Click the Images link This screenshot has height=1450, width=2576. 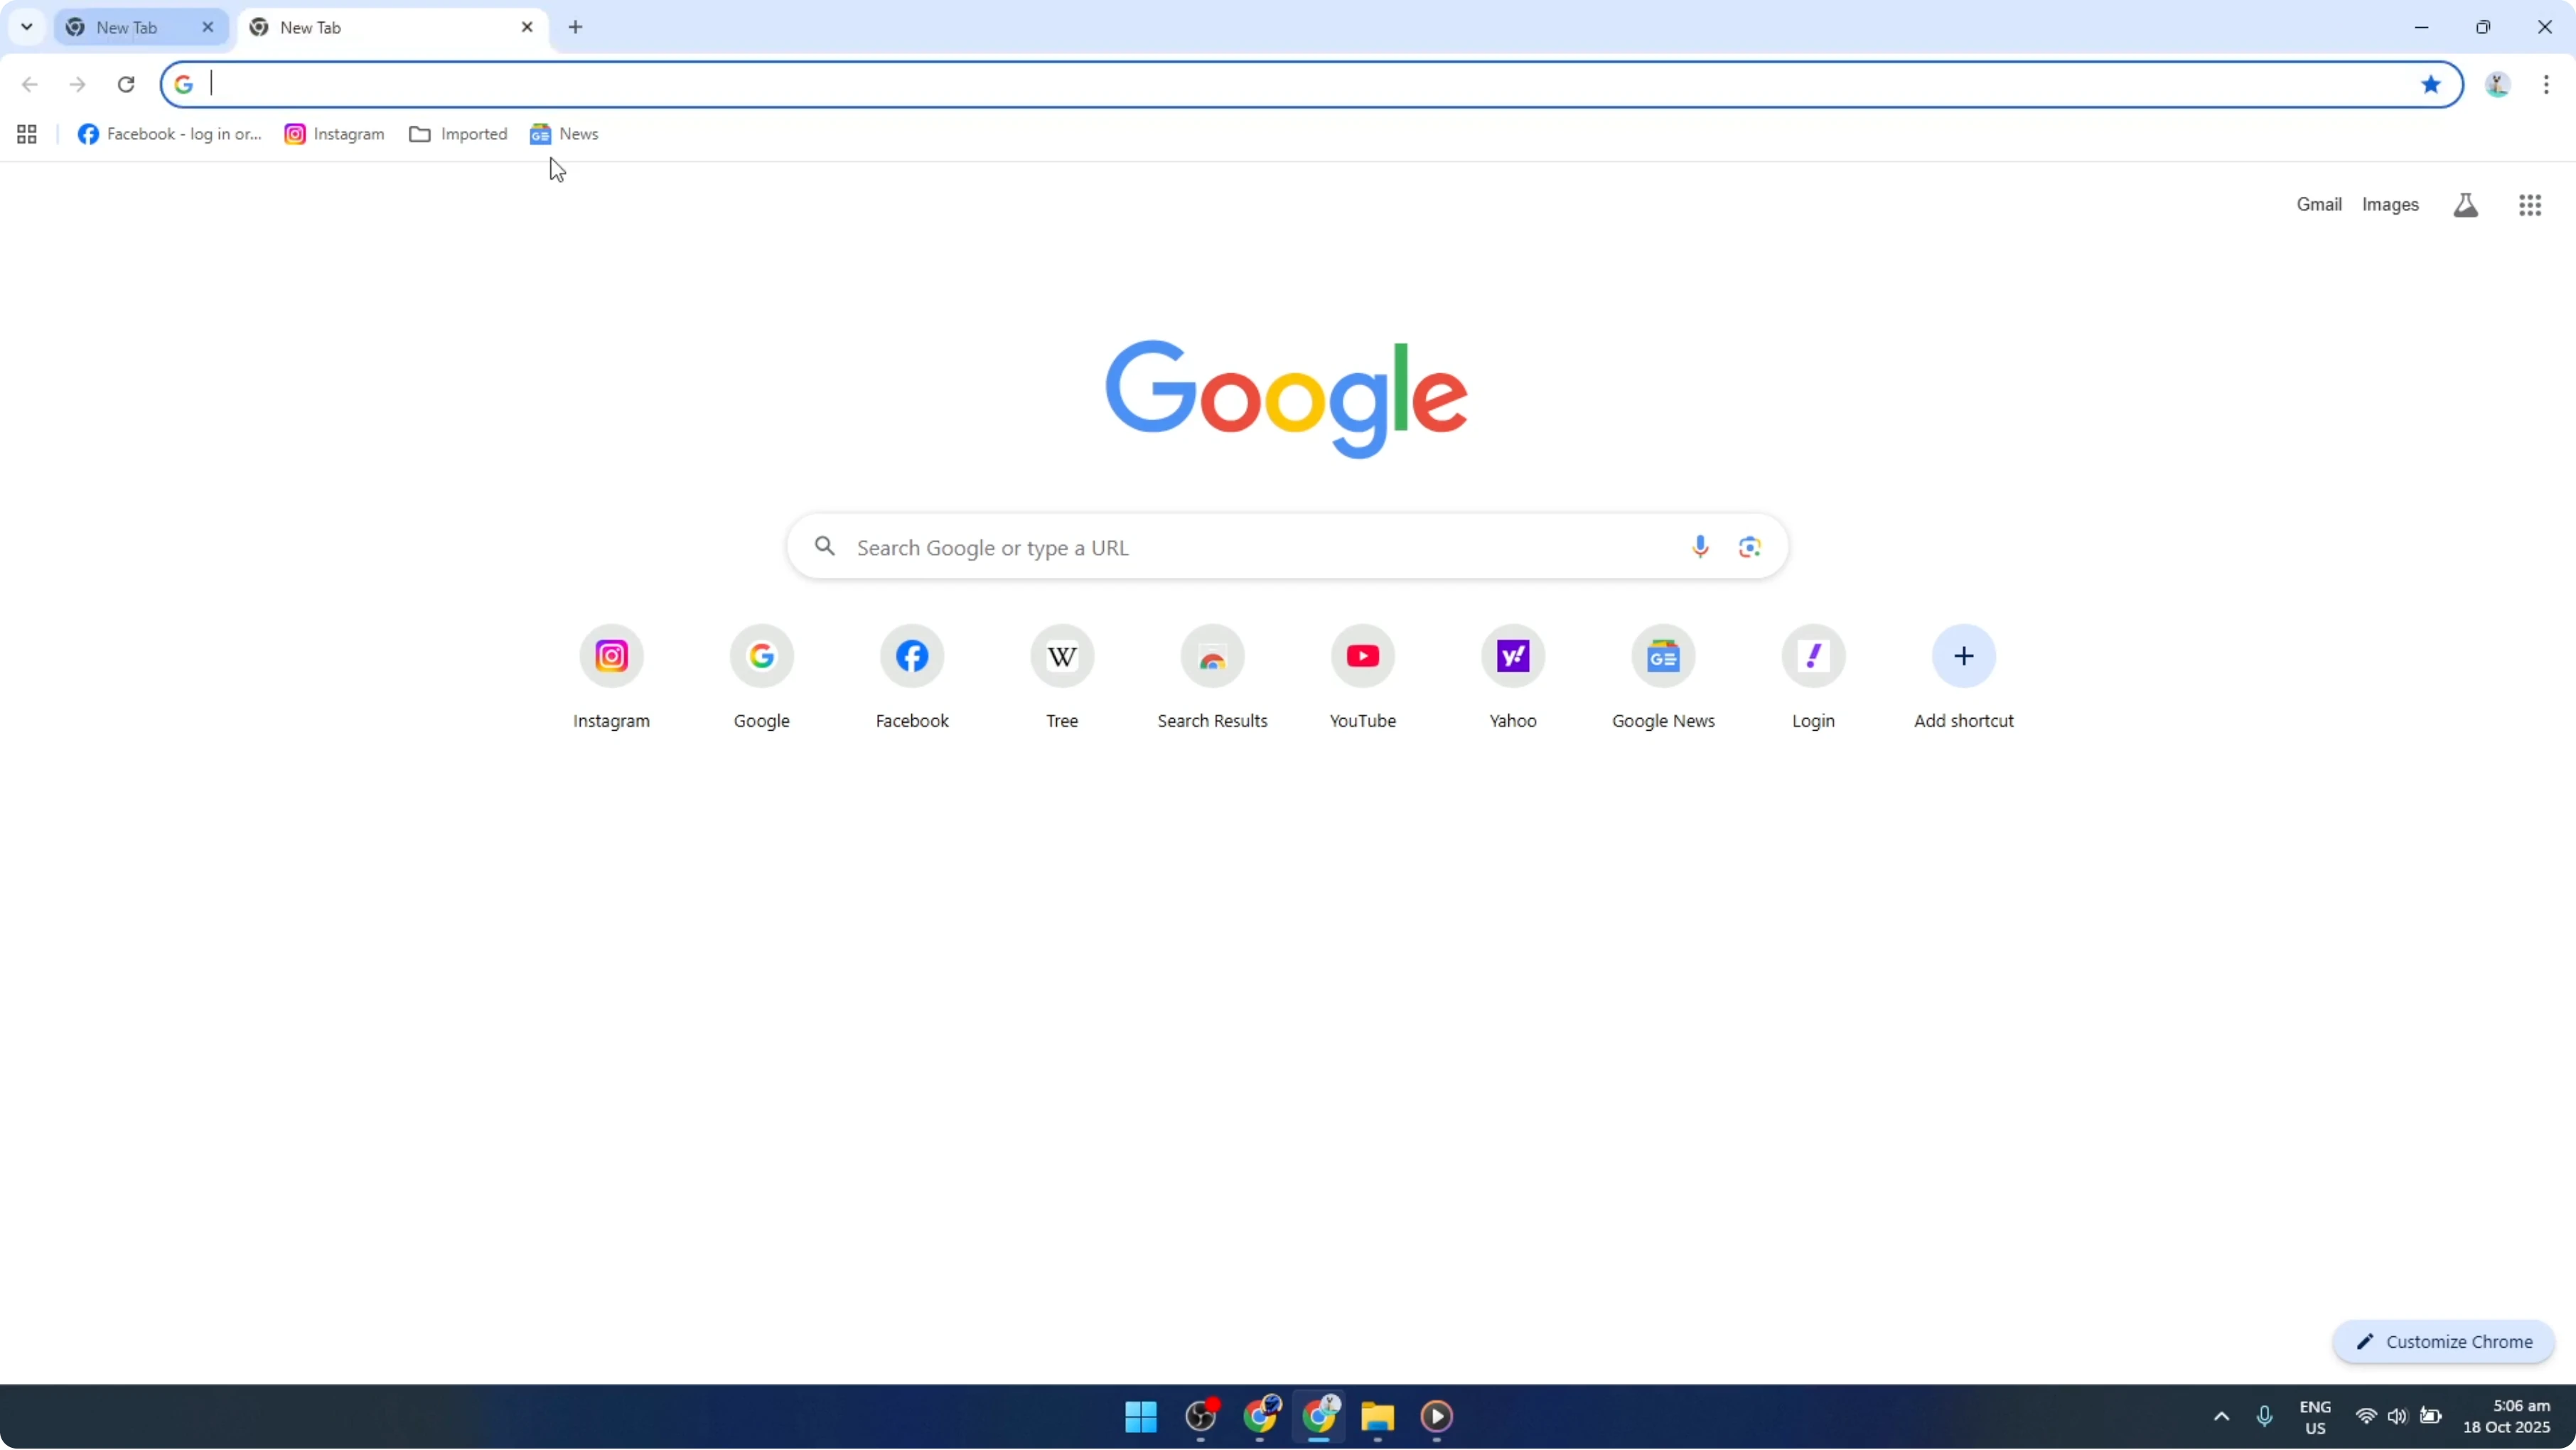[2389, 205]
